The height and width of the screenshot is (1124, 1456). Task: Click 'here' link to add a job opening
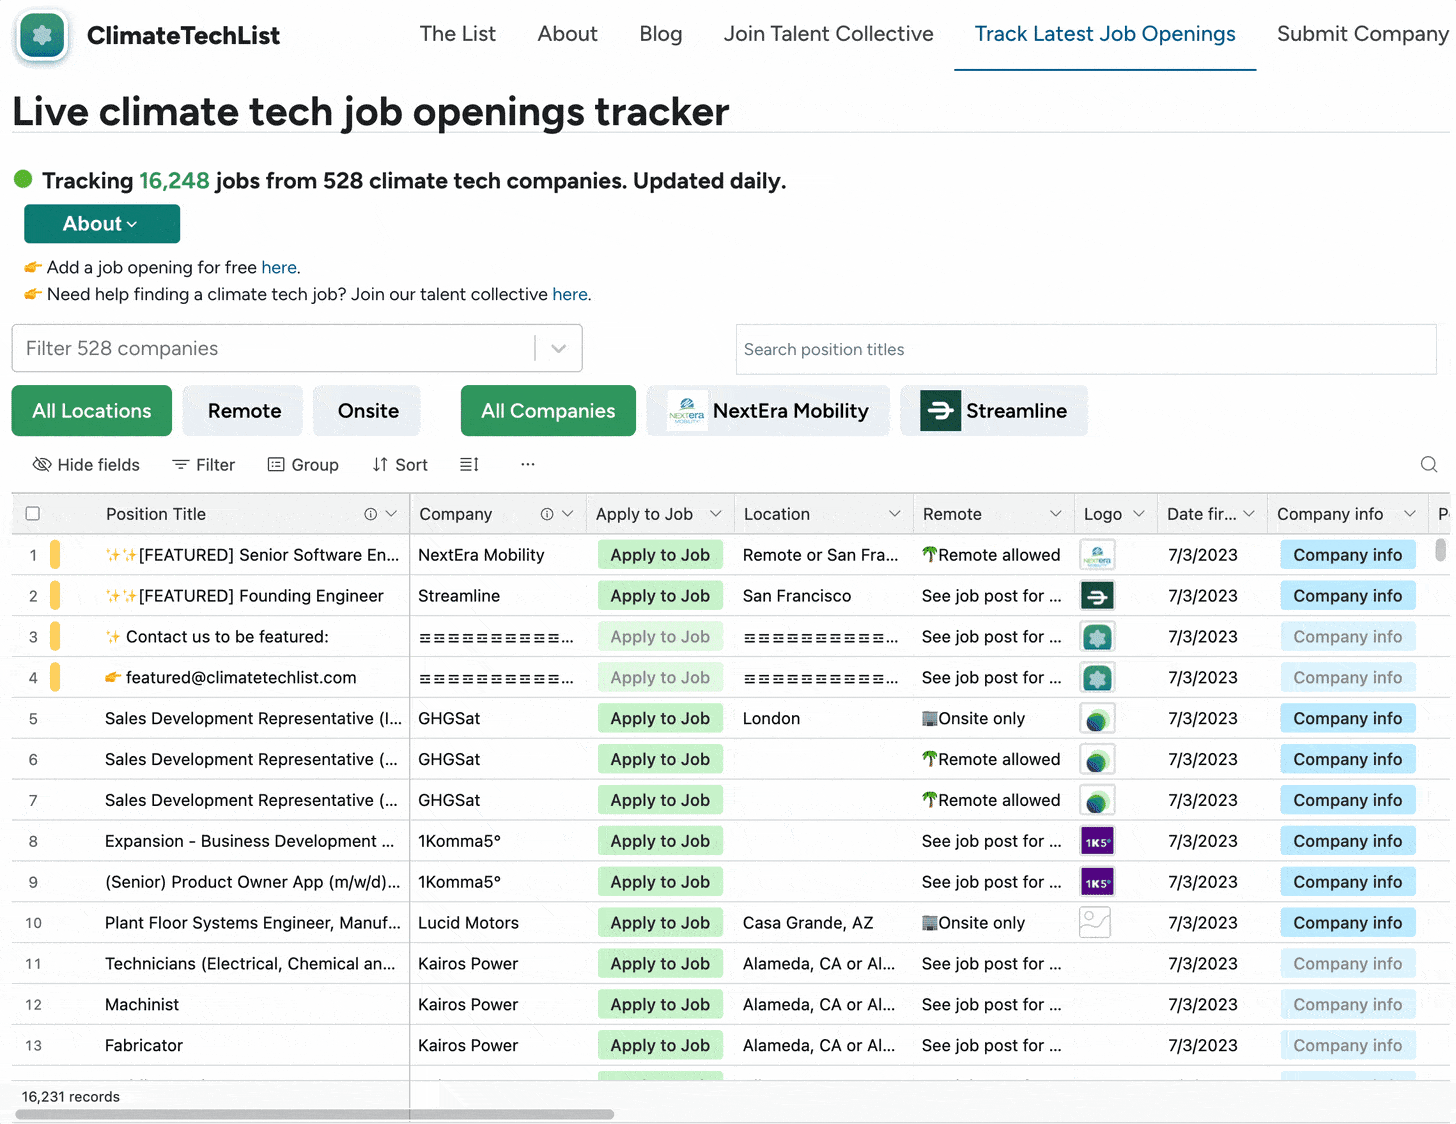(x=279, y=268)
